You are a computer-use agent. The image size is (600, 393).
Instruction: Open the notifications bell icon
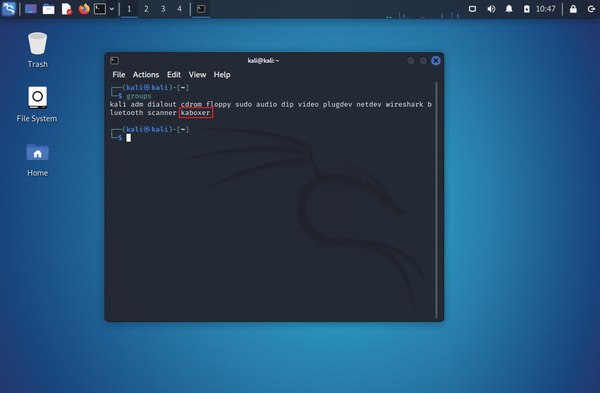(509, 9)
